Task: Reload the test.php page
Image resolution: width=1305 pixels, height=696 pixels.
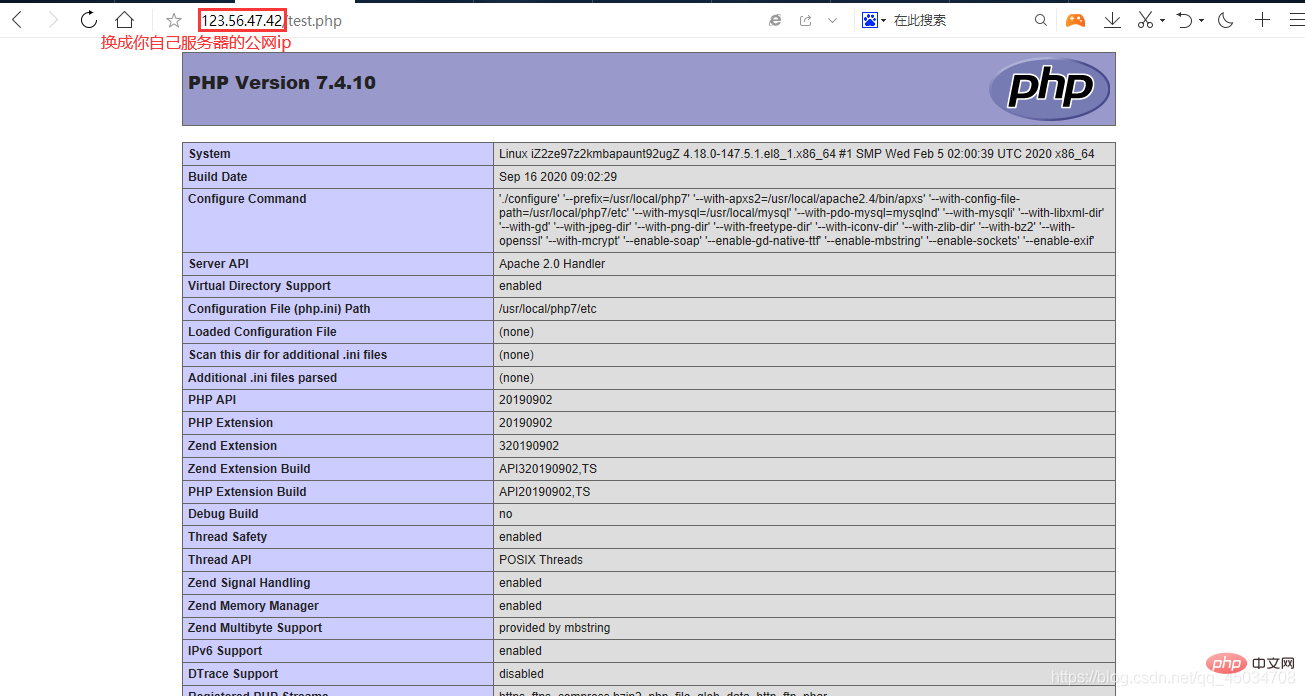Action: click(x=89, y=20)
